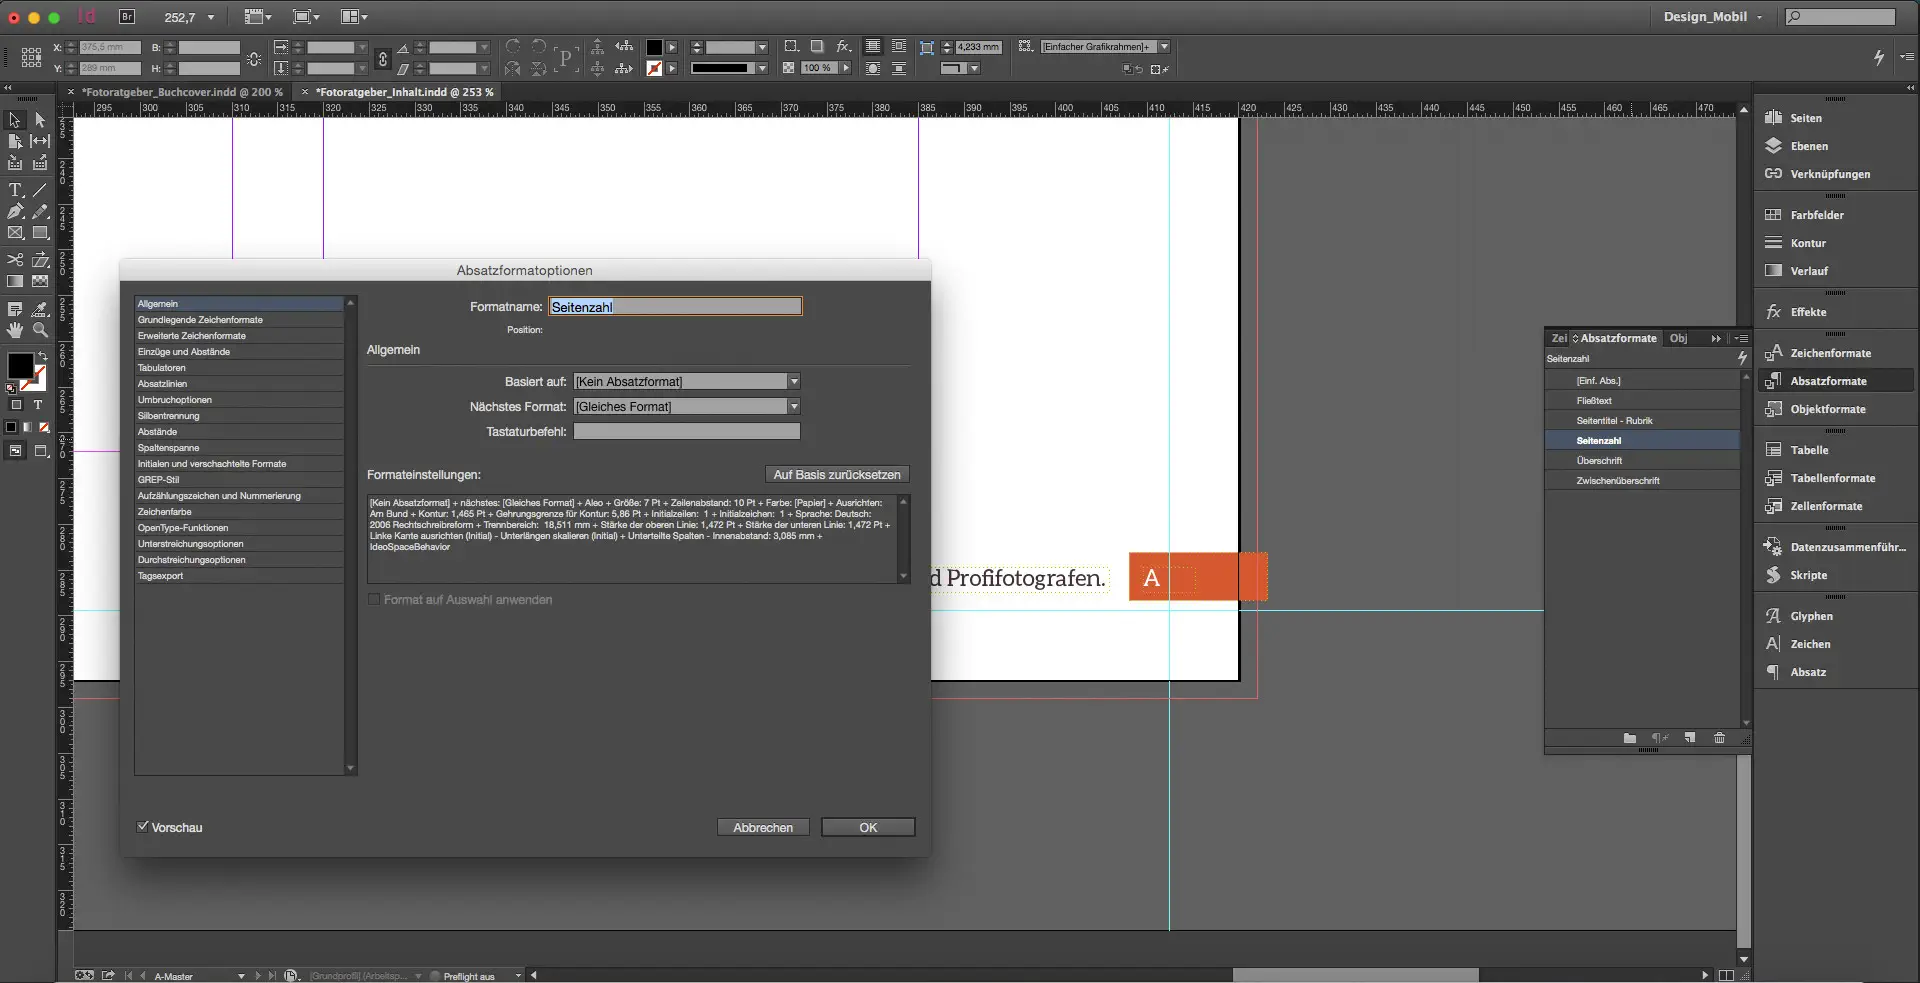Select the Type tool

(15, 190)
